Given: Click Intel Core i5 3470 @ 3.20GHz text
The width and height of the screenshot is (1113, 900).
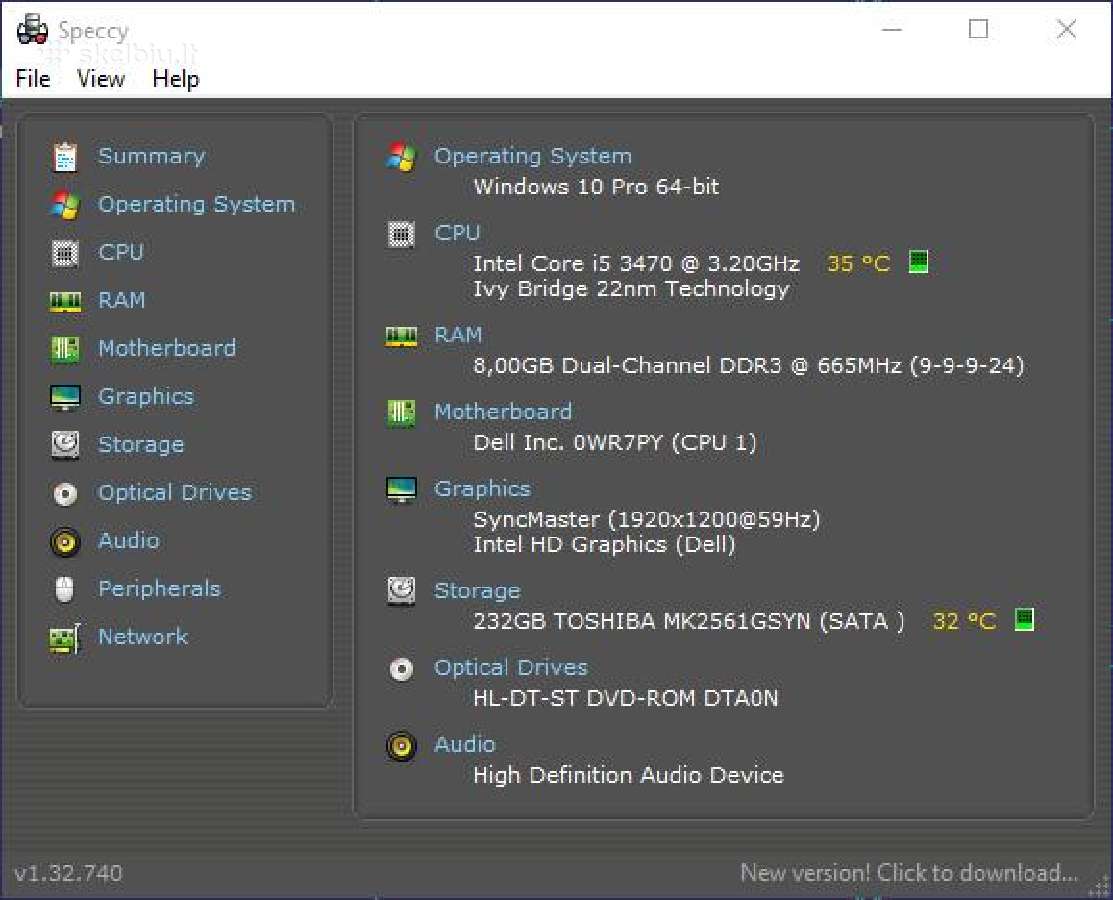Looking at the screenshot, I should click(x=637, y=264).
